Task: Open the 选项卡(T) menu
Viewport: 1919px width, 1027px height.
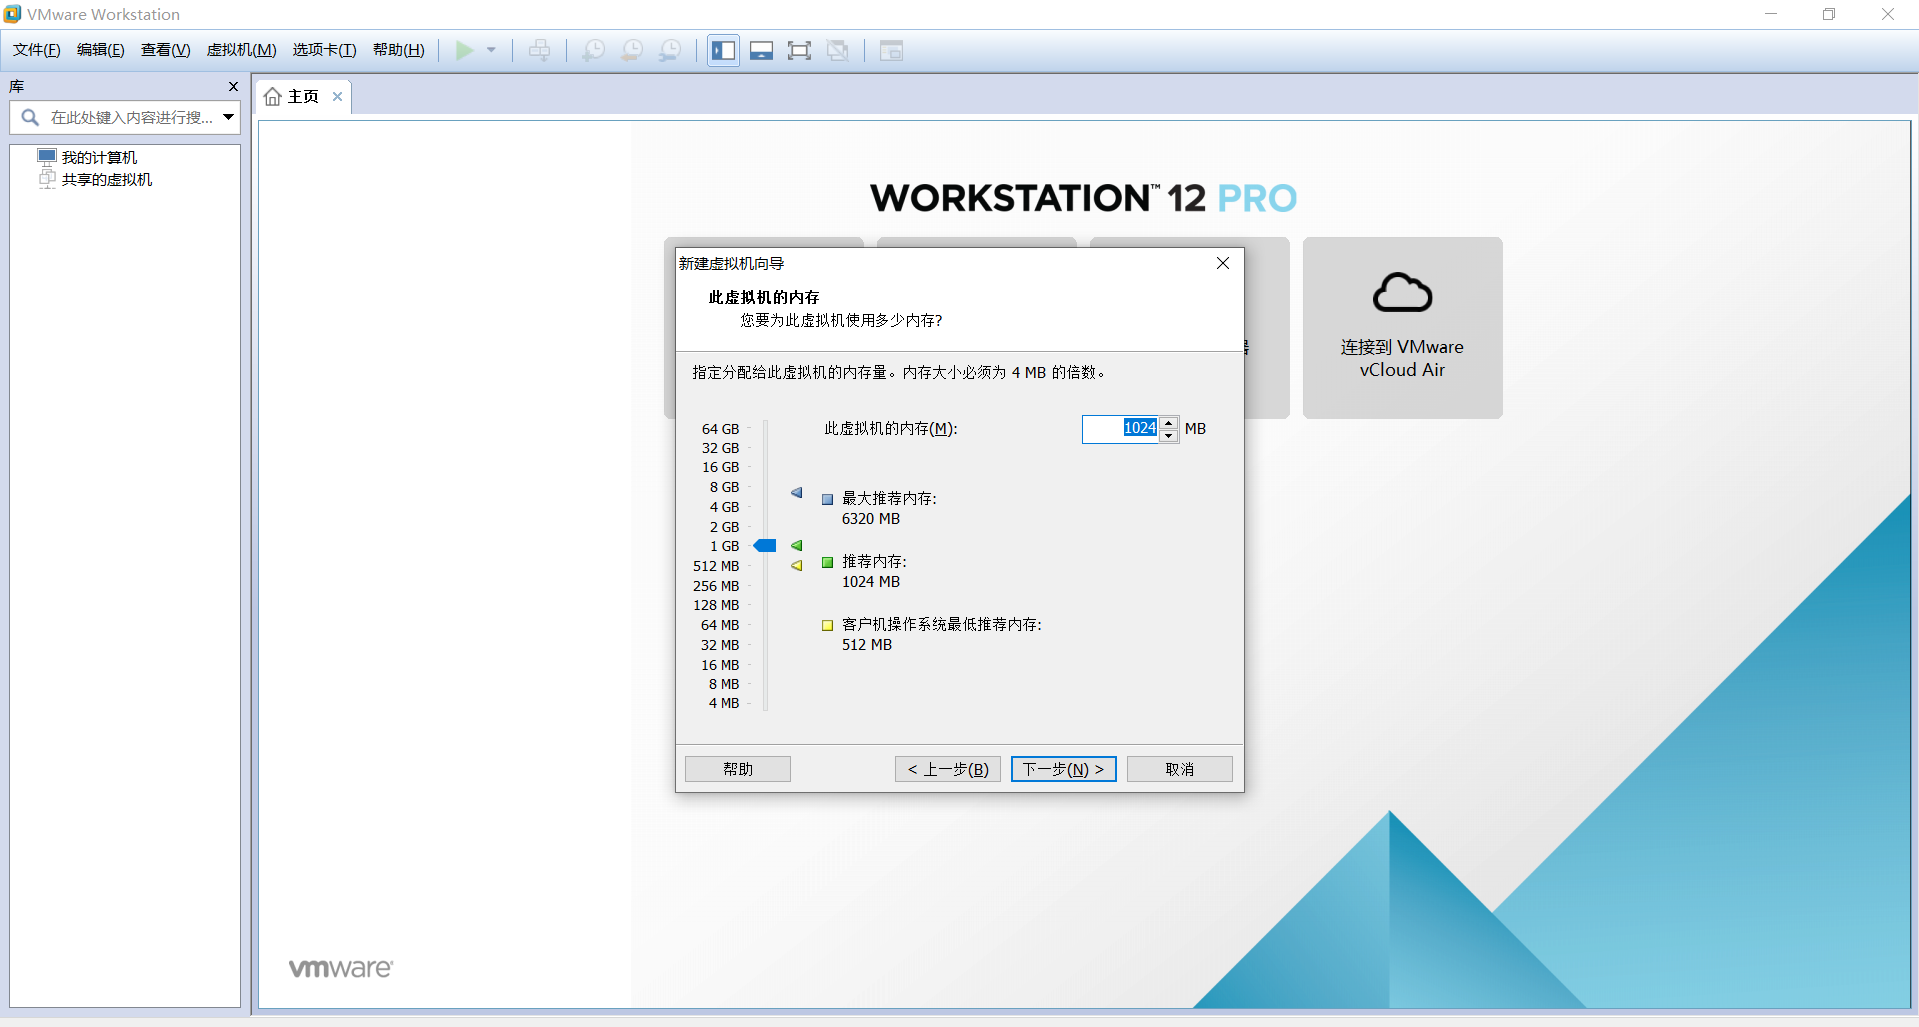Action: tap(325, 50)
